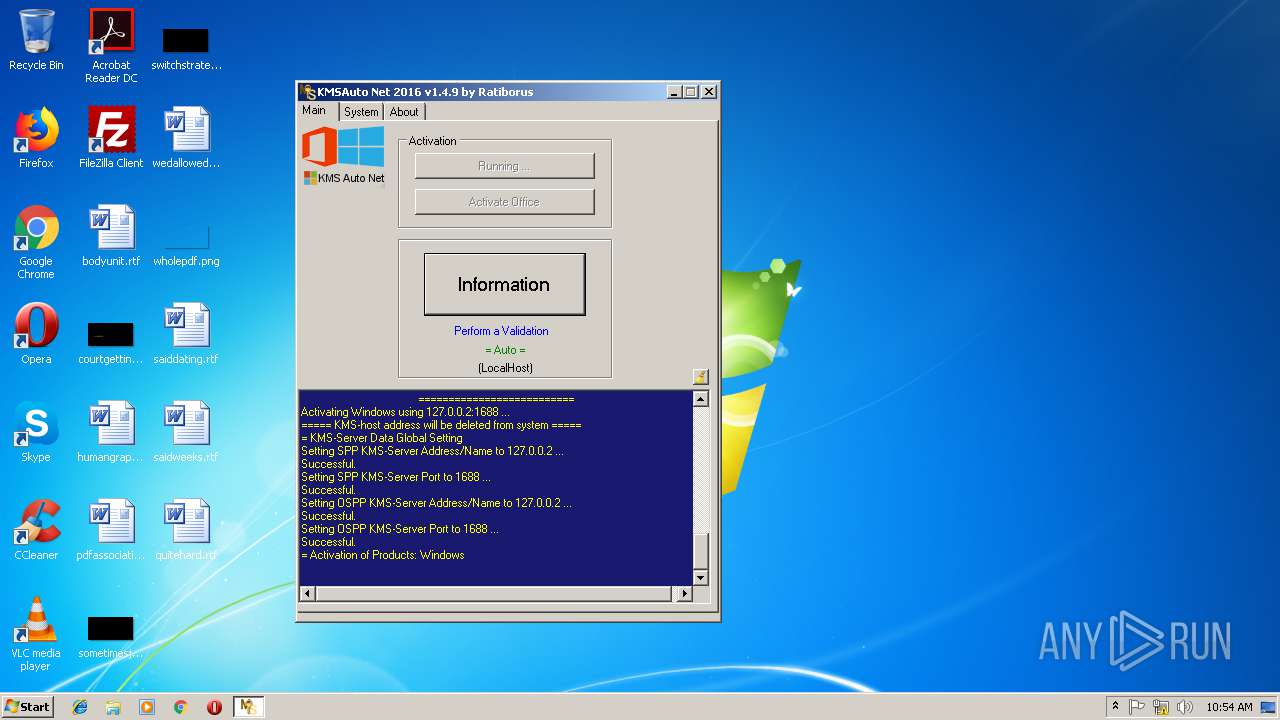Viewport: 1280px width, 720px height.
Task: Select wholepdf.png image file
Action: pyautogui.click(x=186, y=246)
